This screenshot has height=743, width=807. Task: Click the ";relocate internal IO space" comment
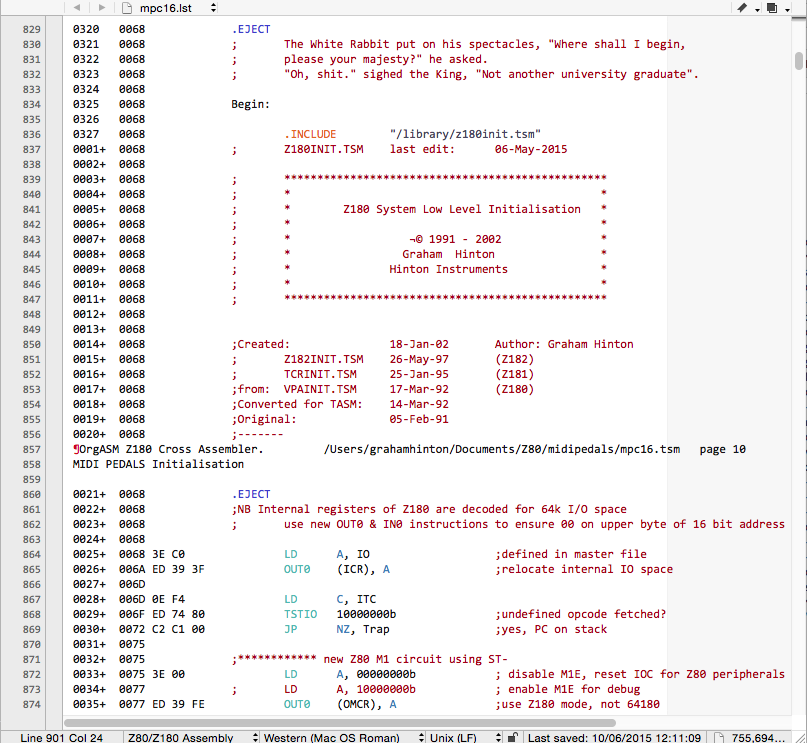pos(584,569)
